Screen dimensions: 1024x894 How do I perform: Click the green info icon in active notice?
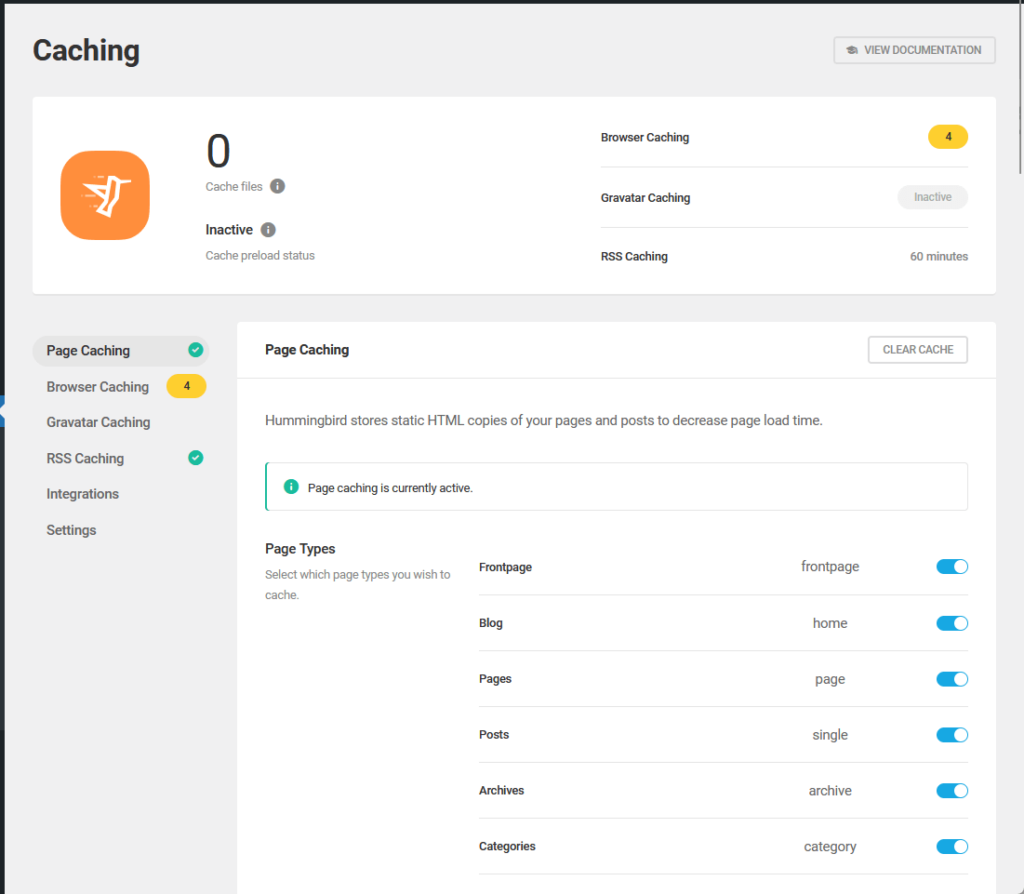coord(291,487)
